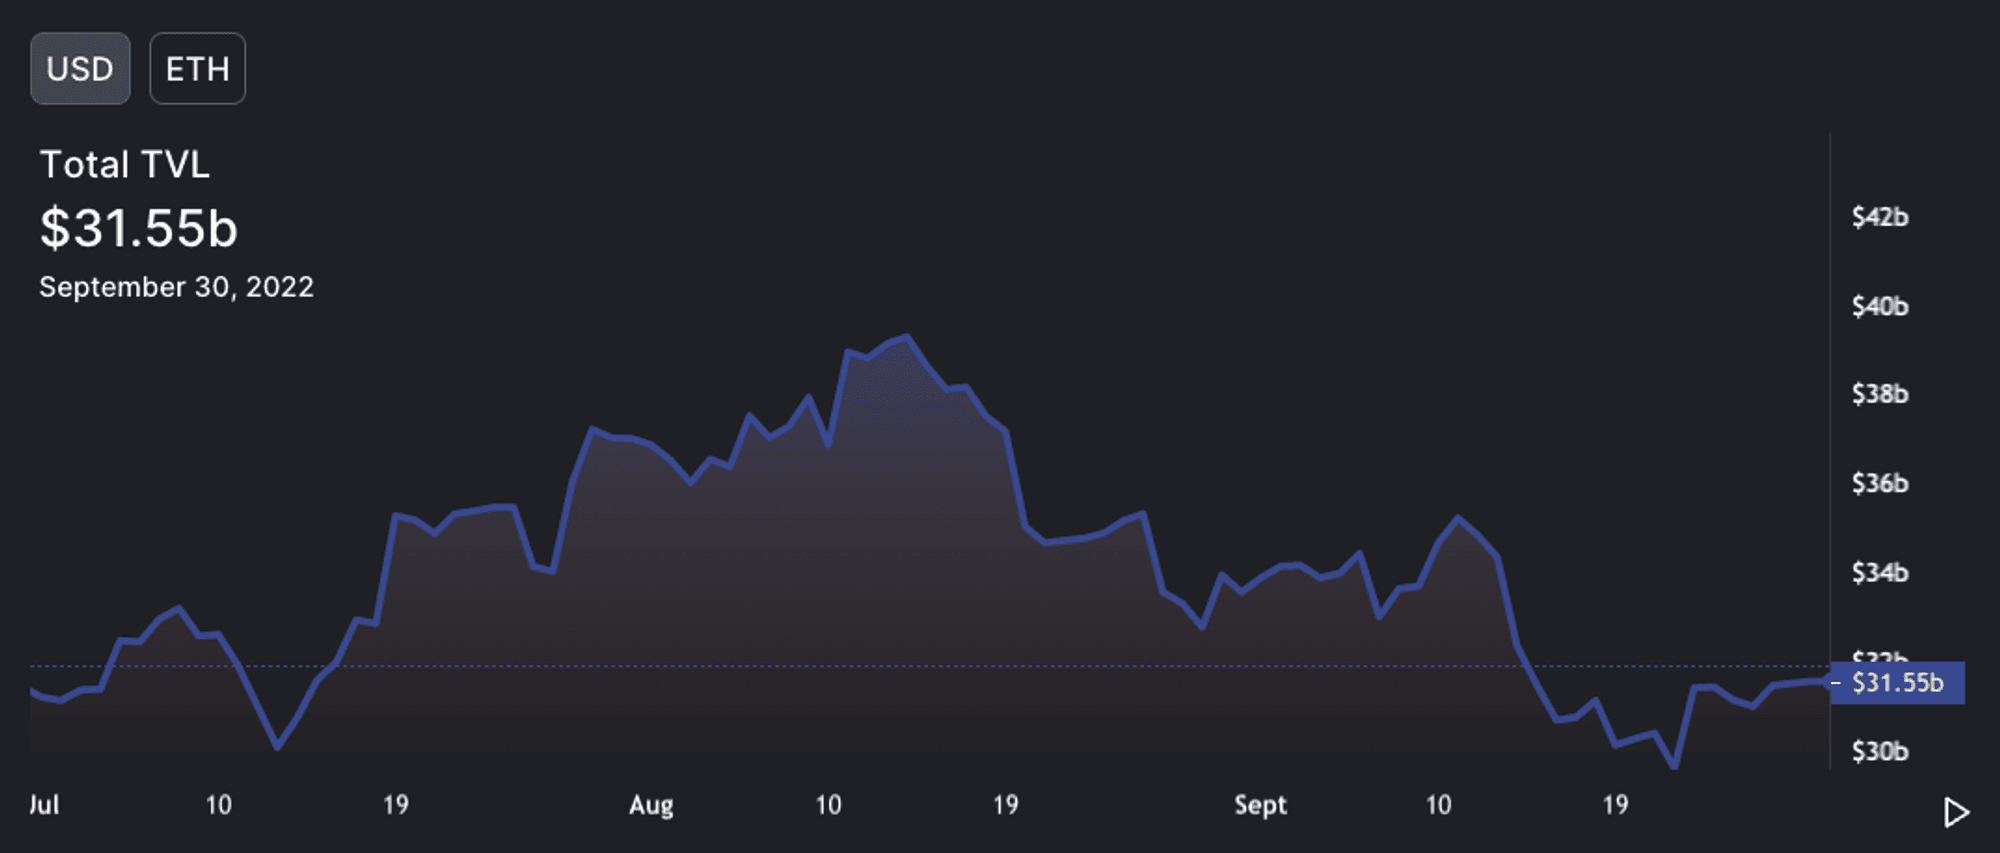Click the September 30, 2022 date text
The height and width of the screenshot is (853, 2000).
click(176, 287)
